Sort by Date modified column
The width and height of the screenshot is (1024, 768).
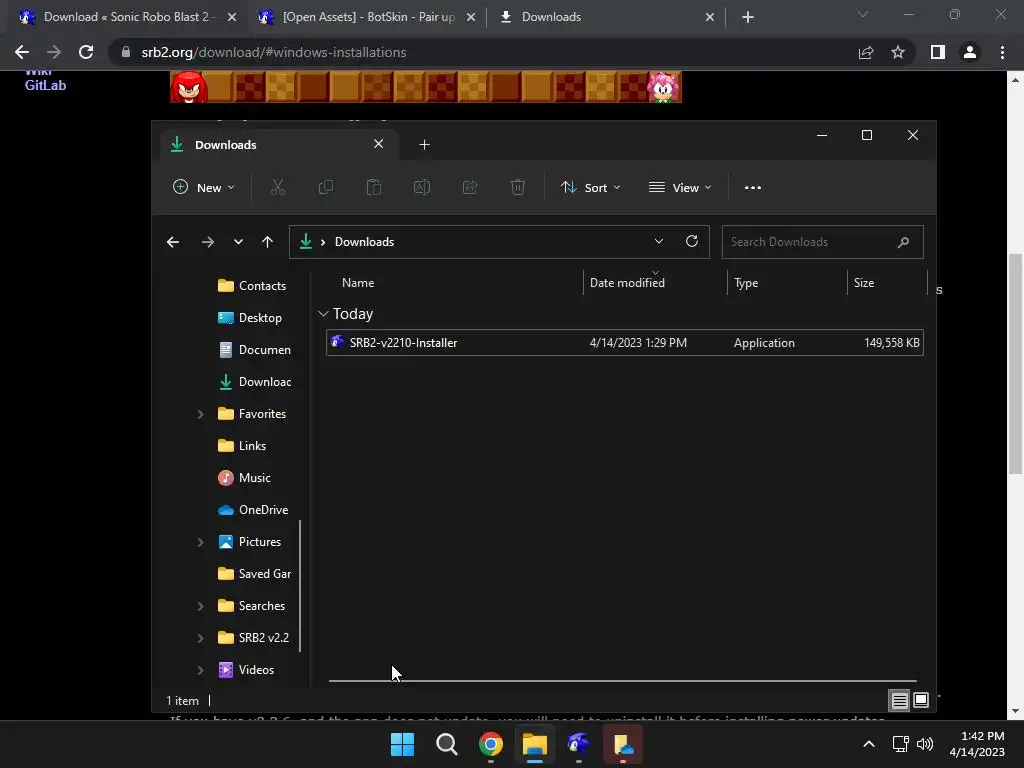pos(627,283)
